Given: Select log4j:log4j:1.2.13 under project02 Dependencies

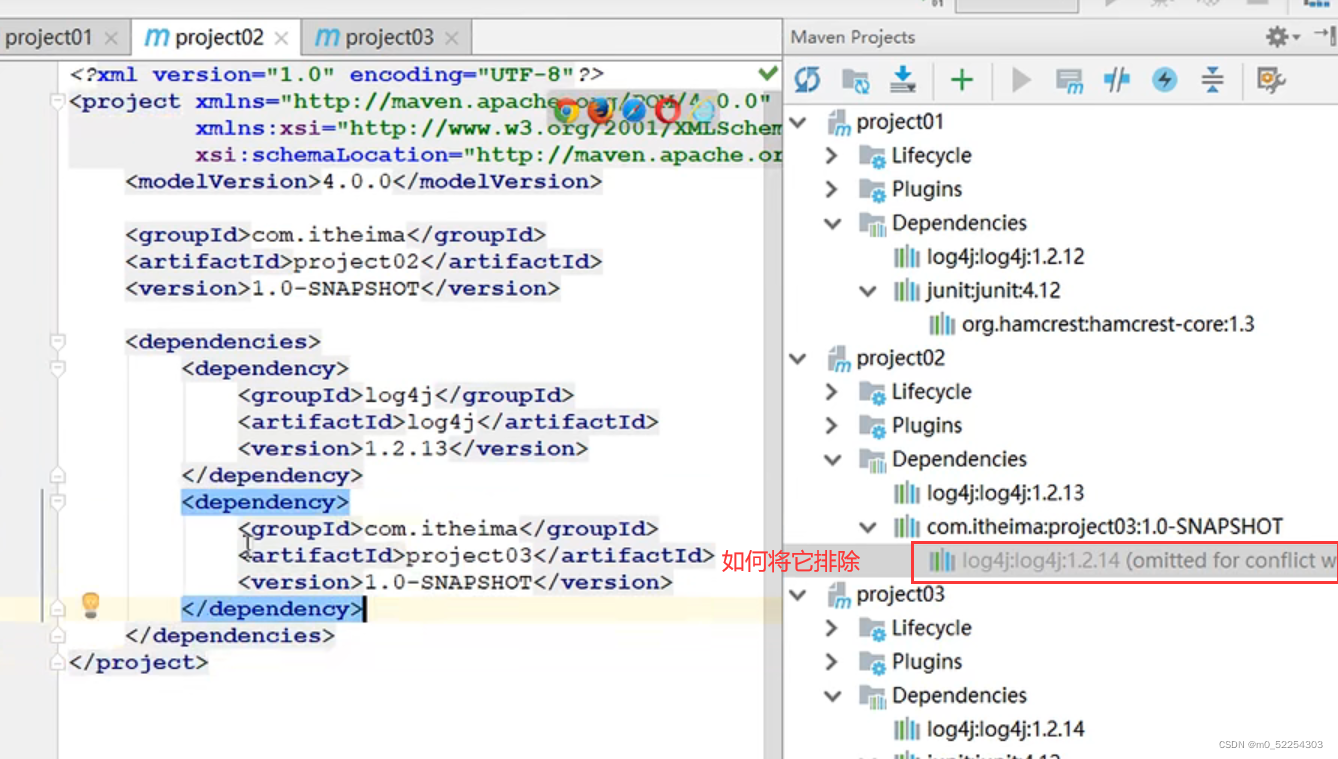Looking at the screenshot, I should pos(1006,493).
